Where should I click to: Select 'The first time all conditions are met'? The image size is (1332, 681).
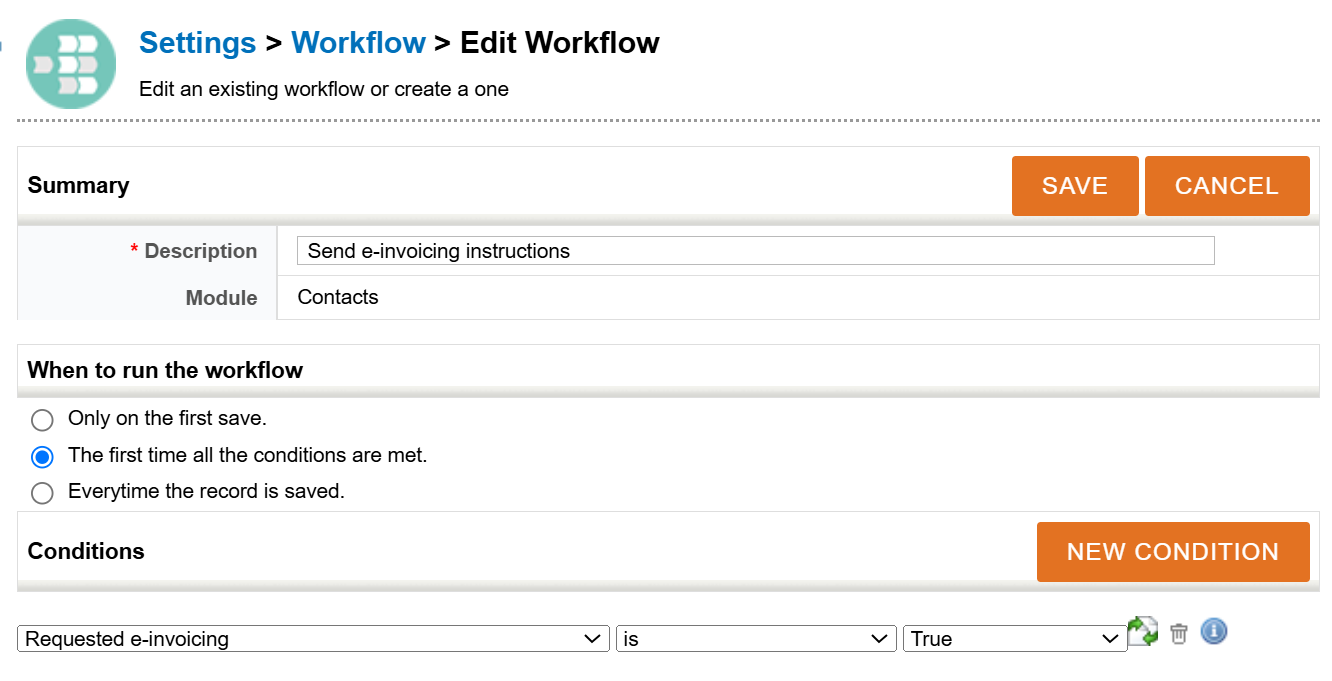[x=42, y=456]
